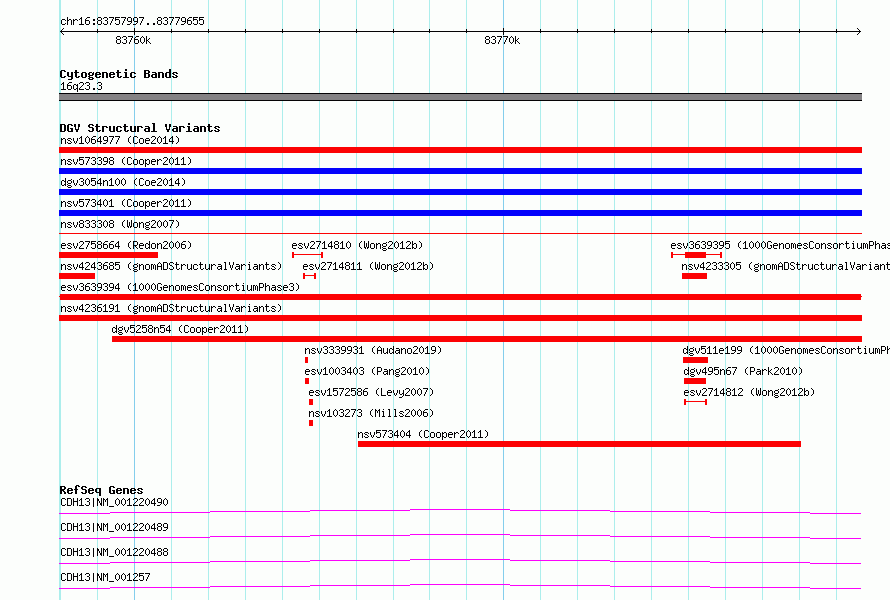Click the red bar for nsv1064977

(x=460, y=150)
